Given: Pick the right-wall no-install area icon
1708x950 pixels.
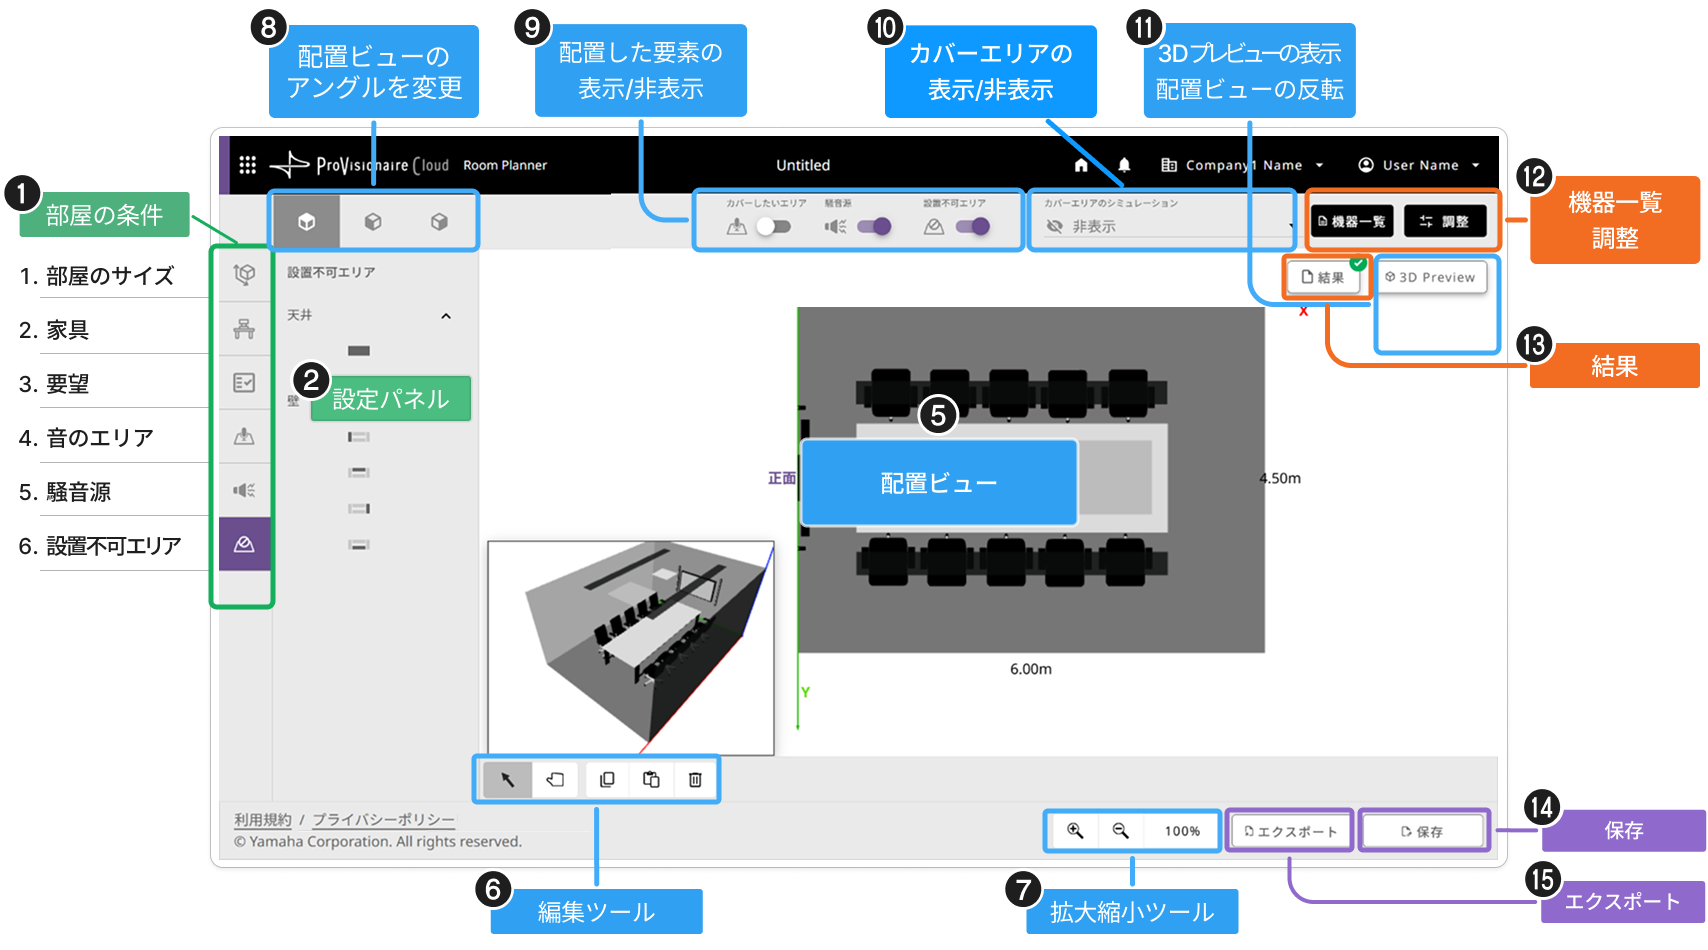Looking at the screenshot, I should 359,508.
